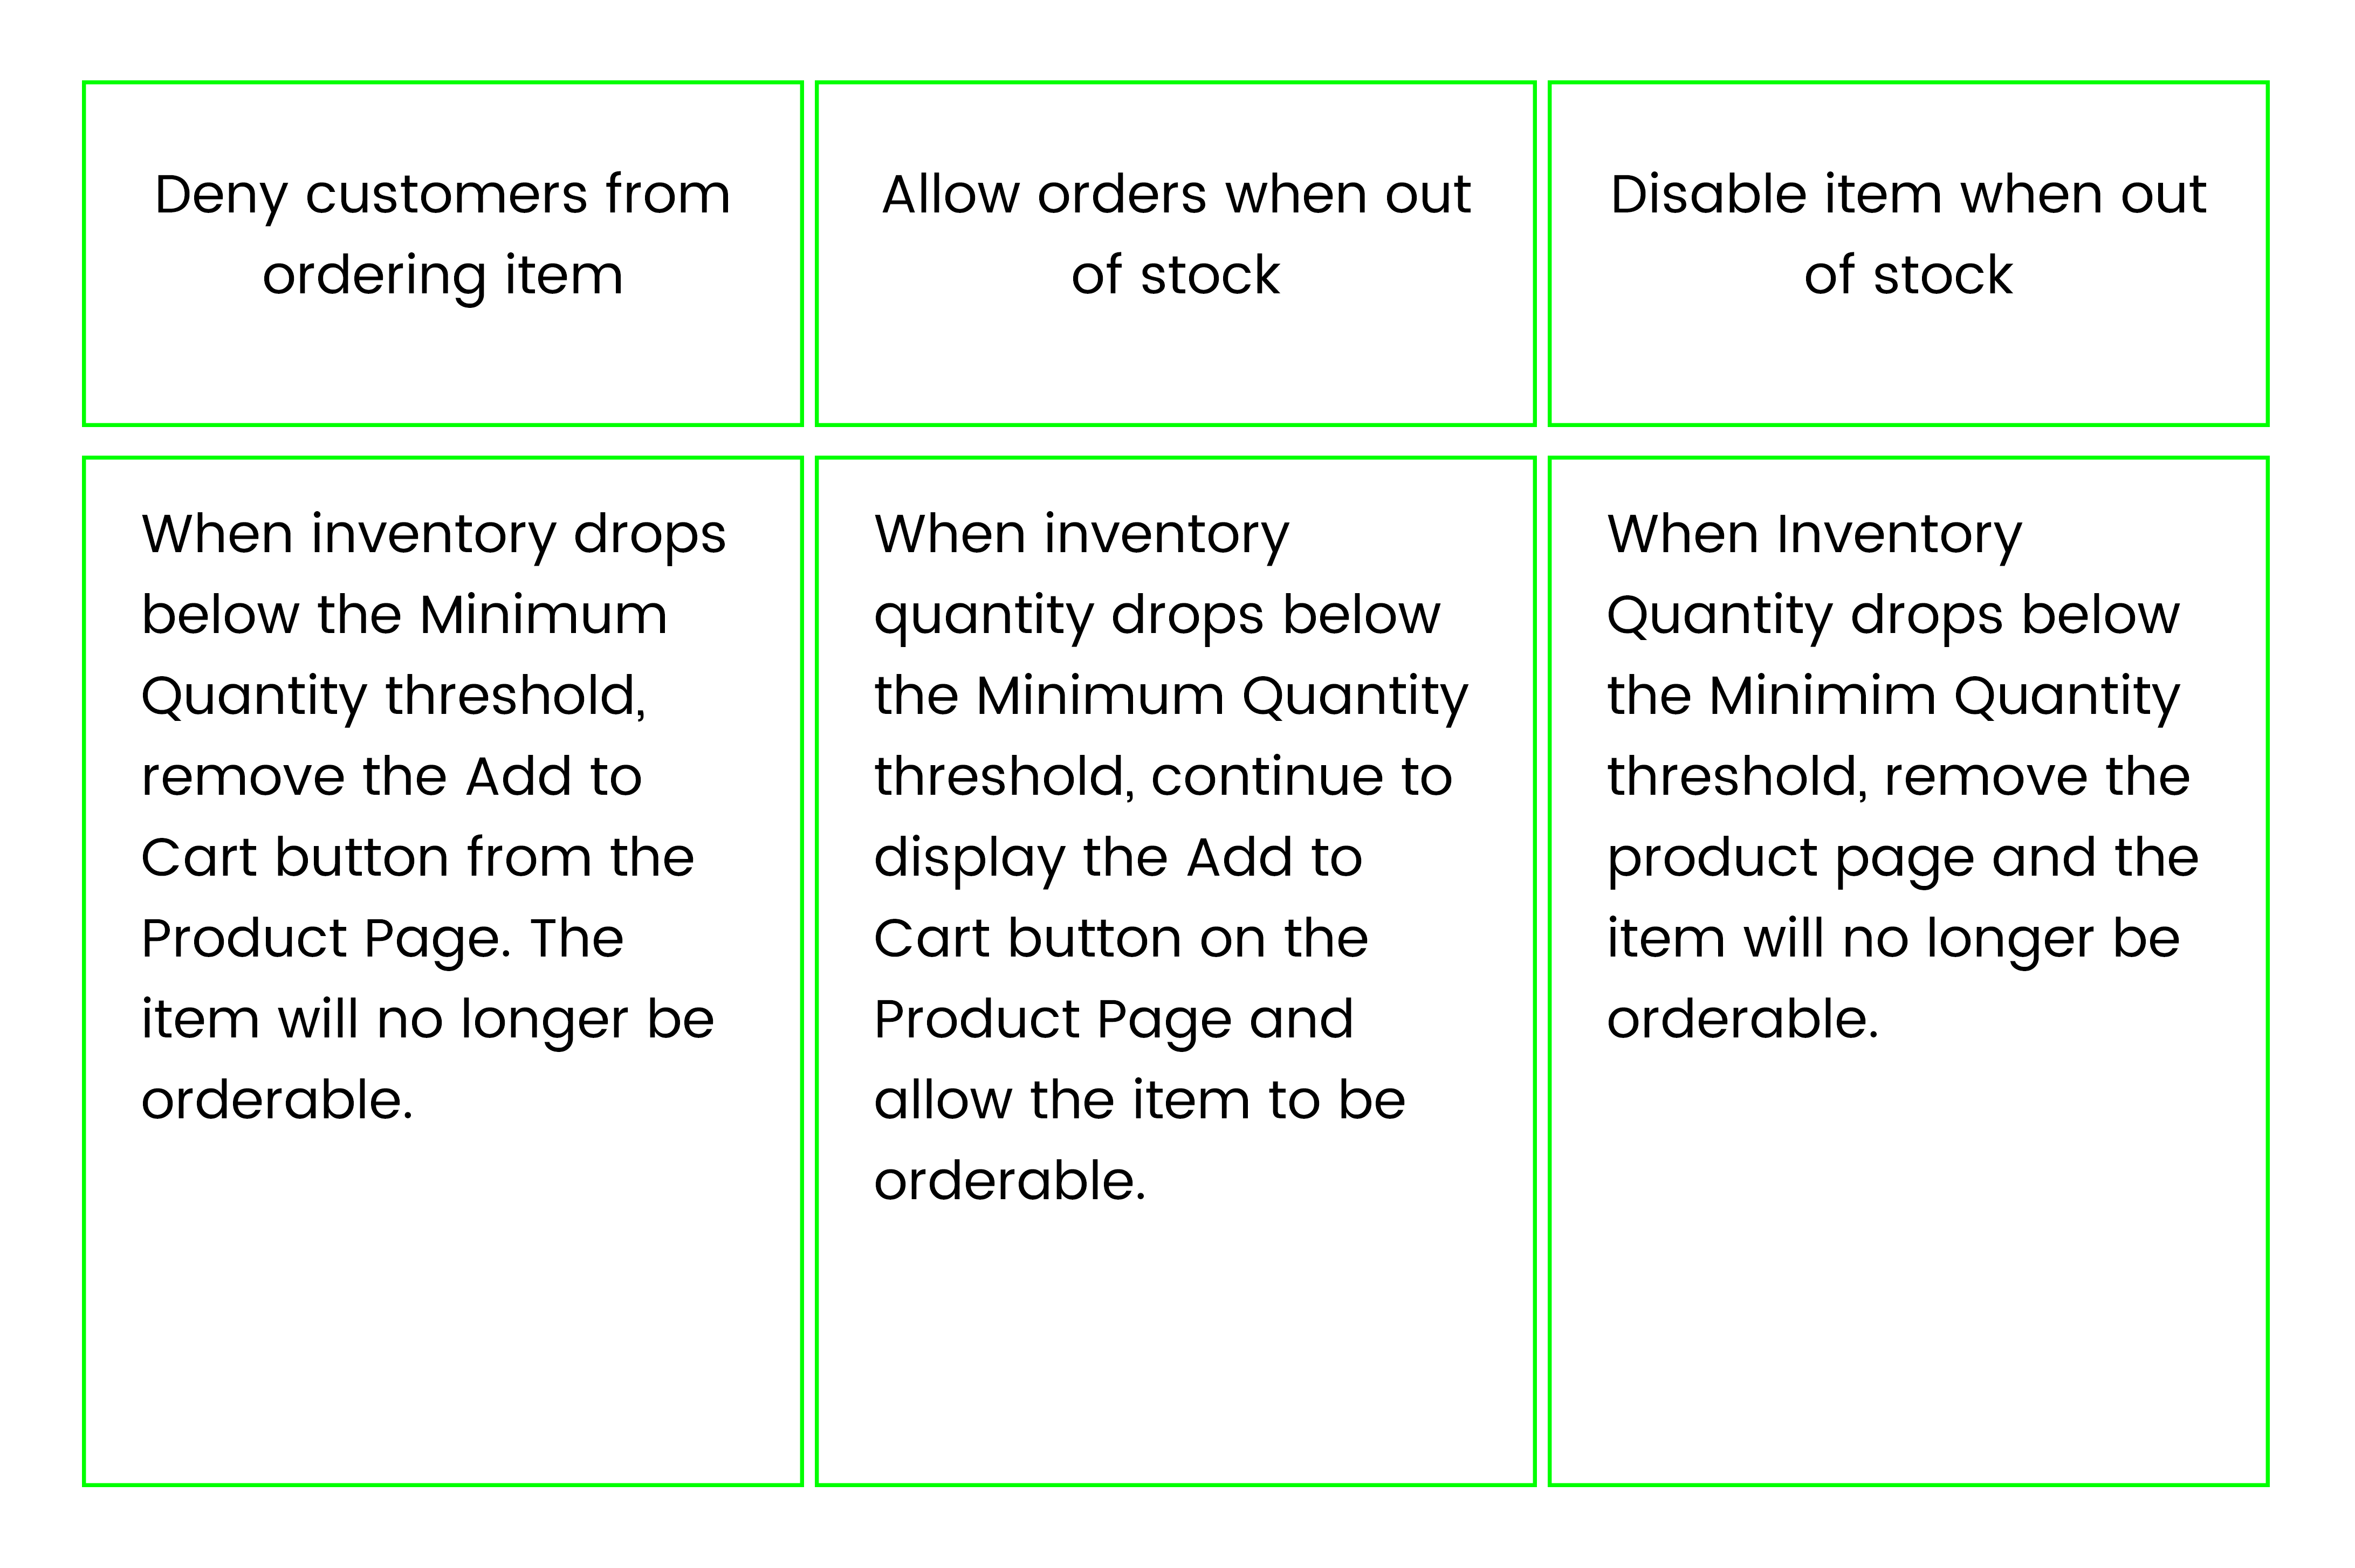Select the "Cart button from the" line
The image size is (2355, 1568).
417,857
